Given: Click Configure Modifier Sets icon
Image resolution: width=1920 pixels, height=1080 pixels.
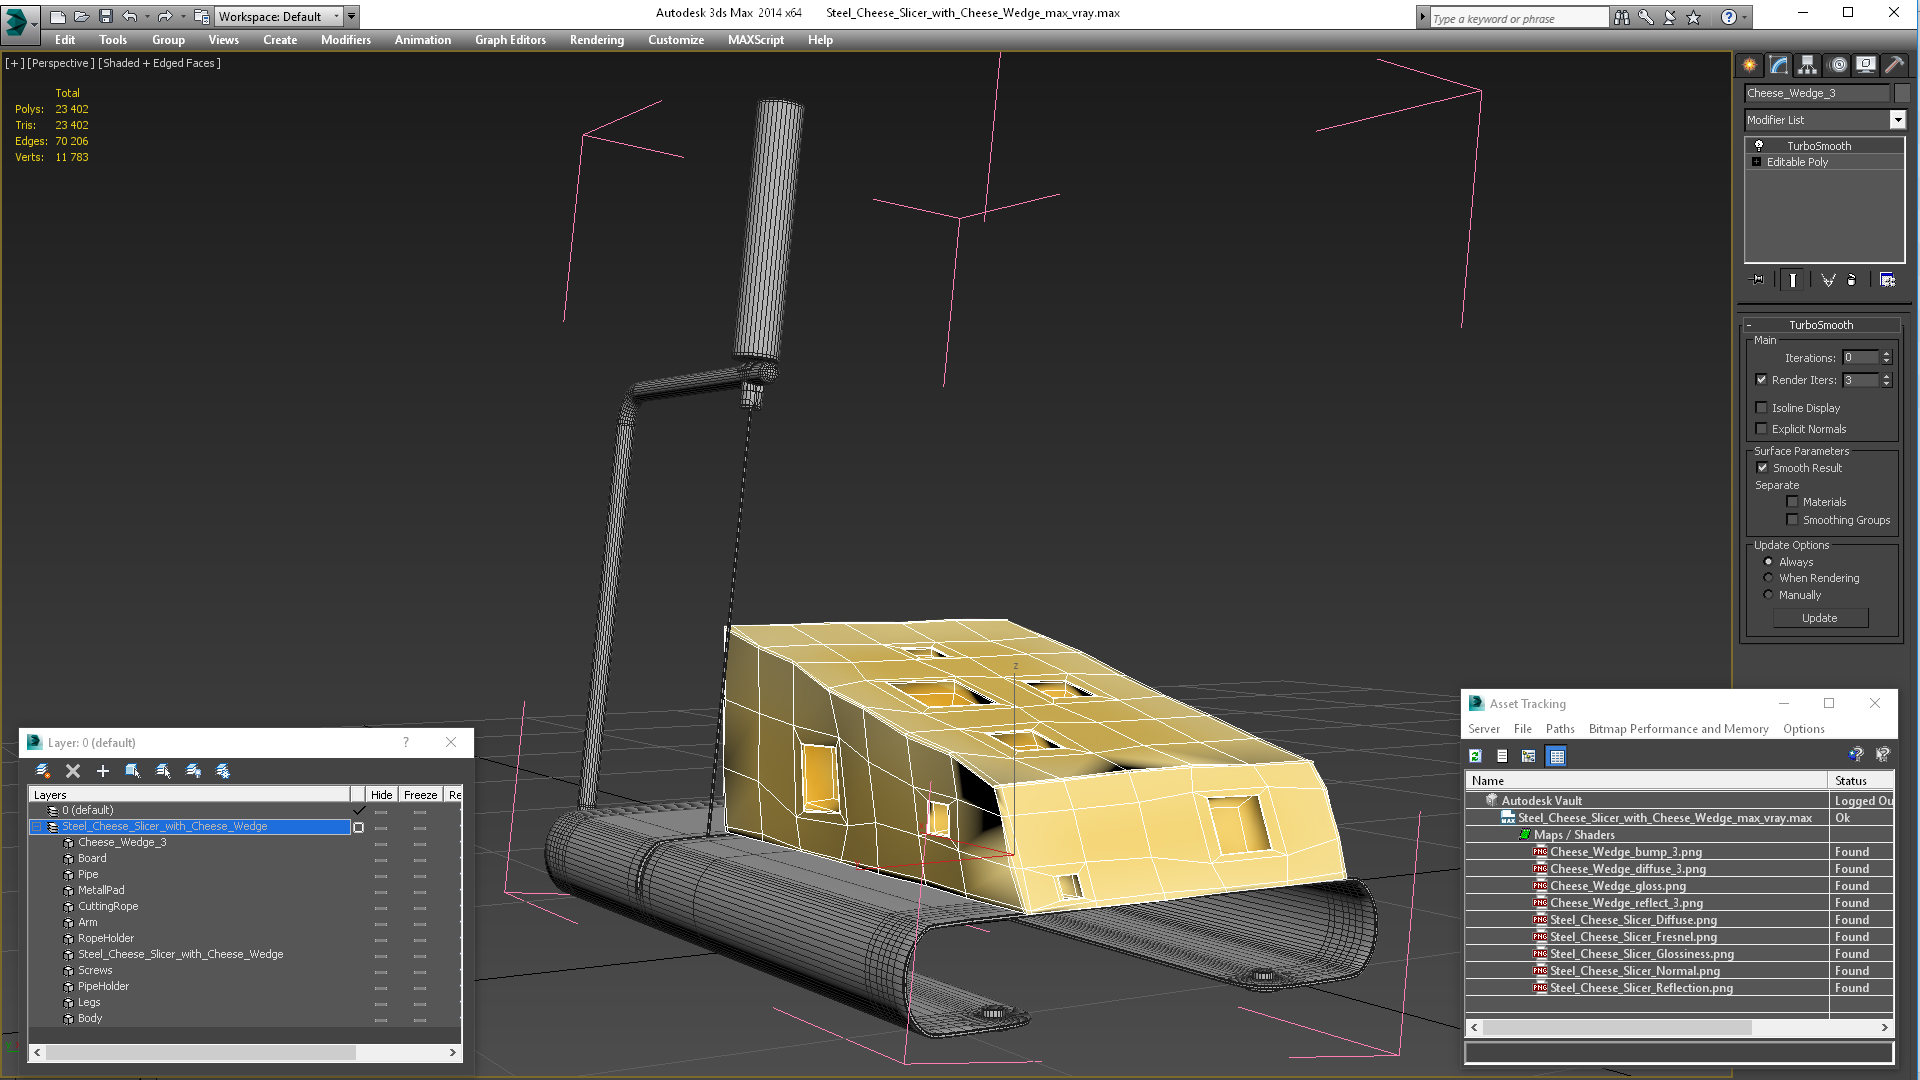Looking at the screenshot, I should [x=1887, y=280].
